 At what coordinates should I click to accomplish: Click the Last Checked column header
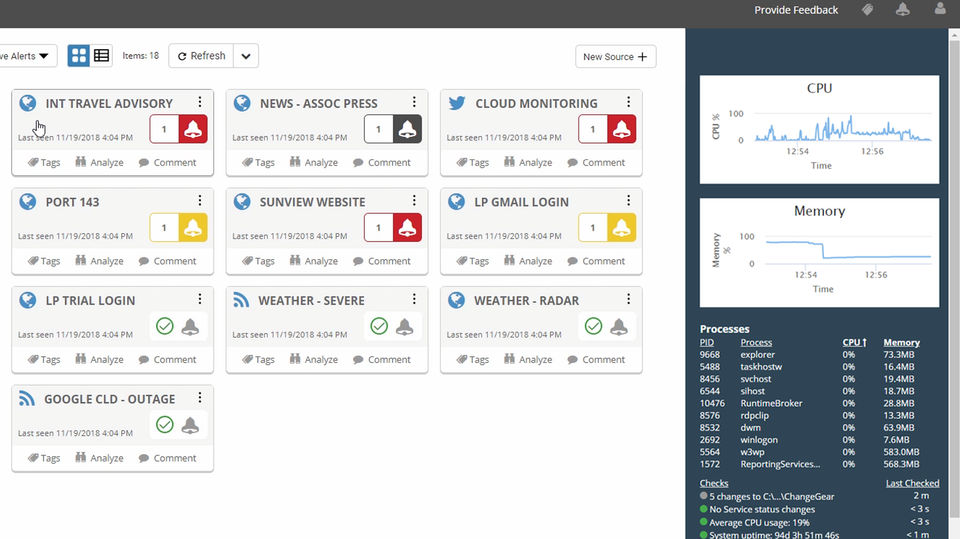click(x=912, y=483)
